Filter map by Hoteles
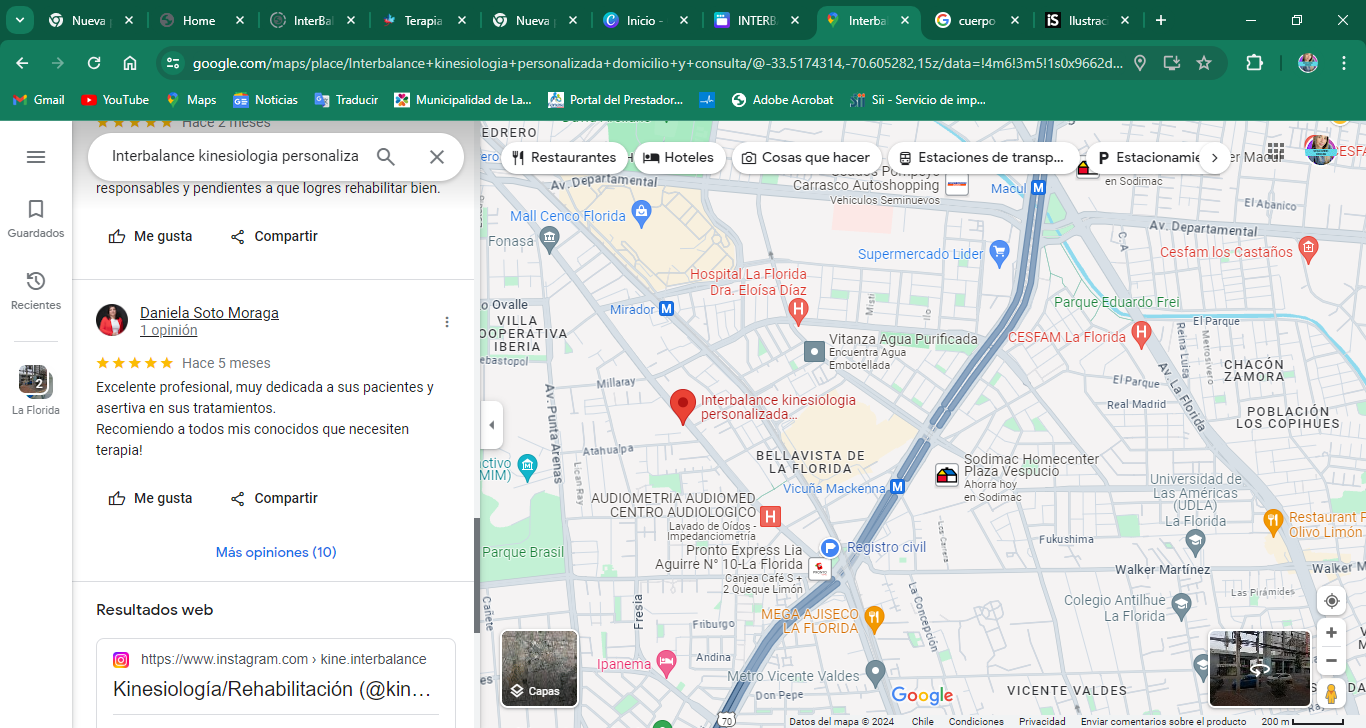The height and width of the screenshot is (728, 1366). 679,157
